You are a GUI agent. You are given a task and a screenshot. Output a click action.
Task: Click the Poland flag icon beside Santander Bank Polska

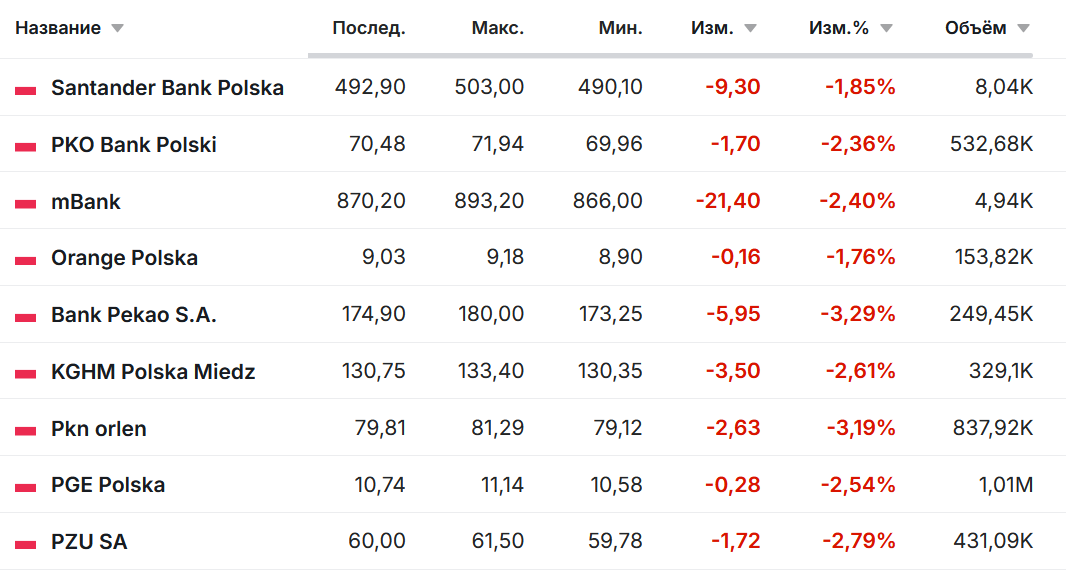pos(25,89)
